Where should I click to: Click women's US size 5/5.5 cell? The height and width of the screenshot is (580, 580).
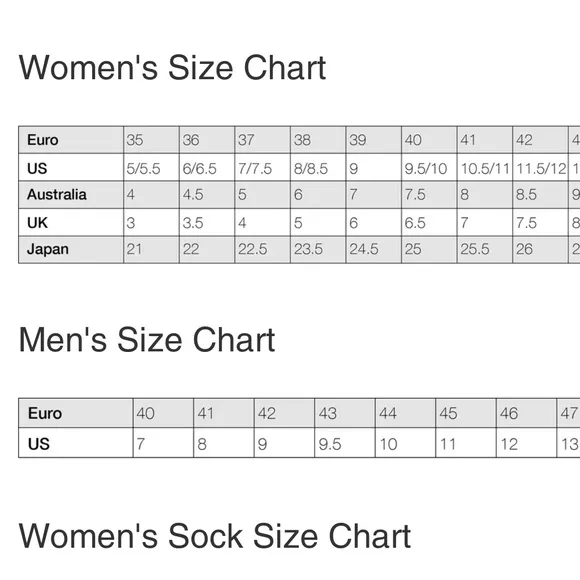pyautogui.click(x=151, y=168)
